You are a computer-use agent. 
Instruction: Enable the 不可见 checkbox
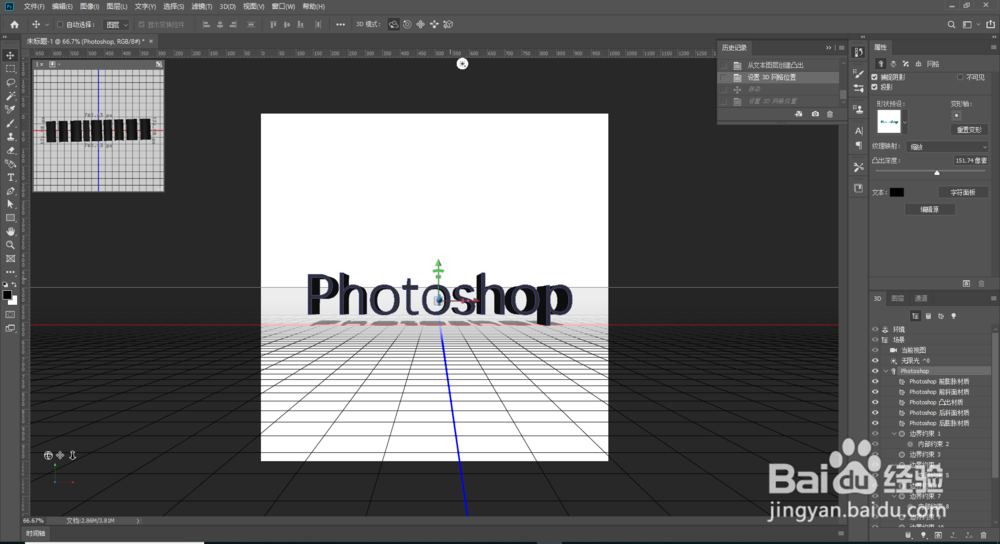pos(960,77)
